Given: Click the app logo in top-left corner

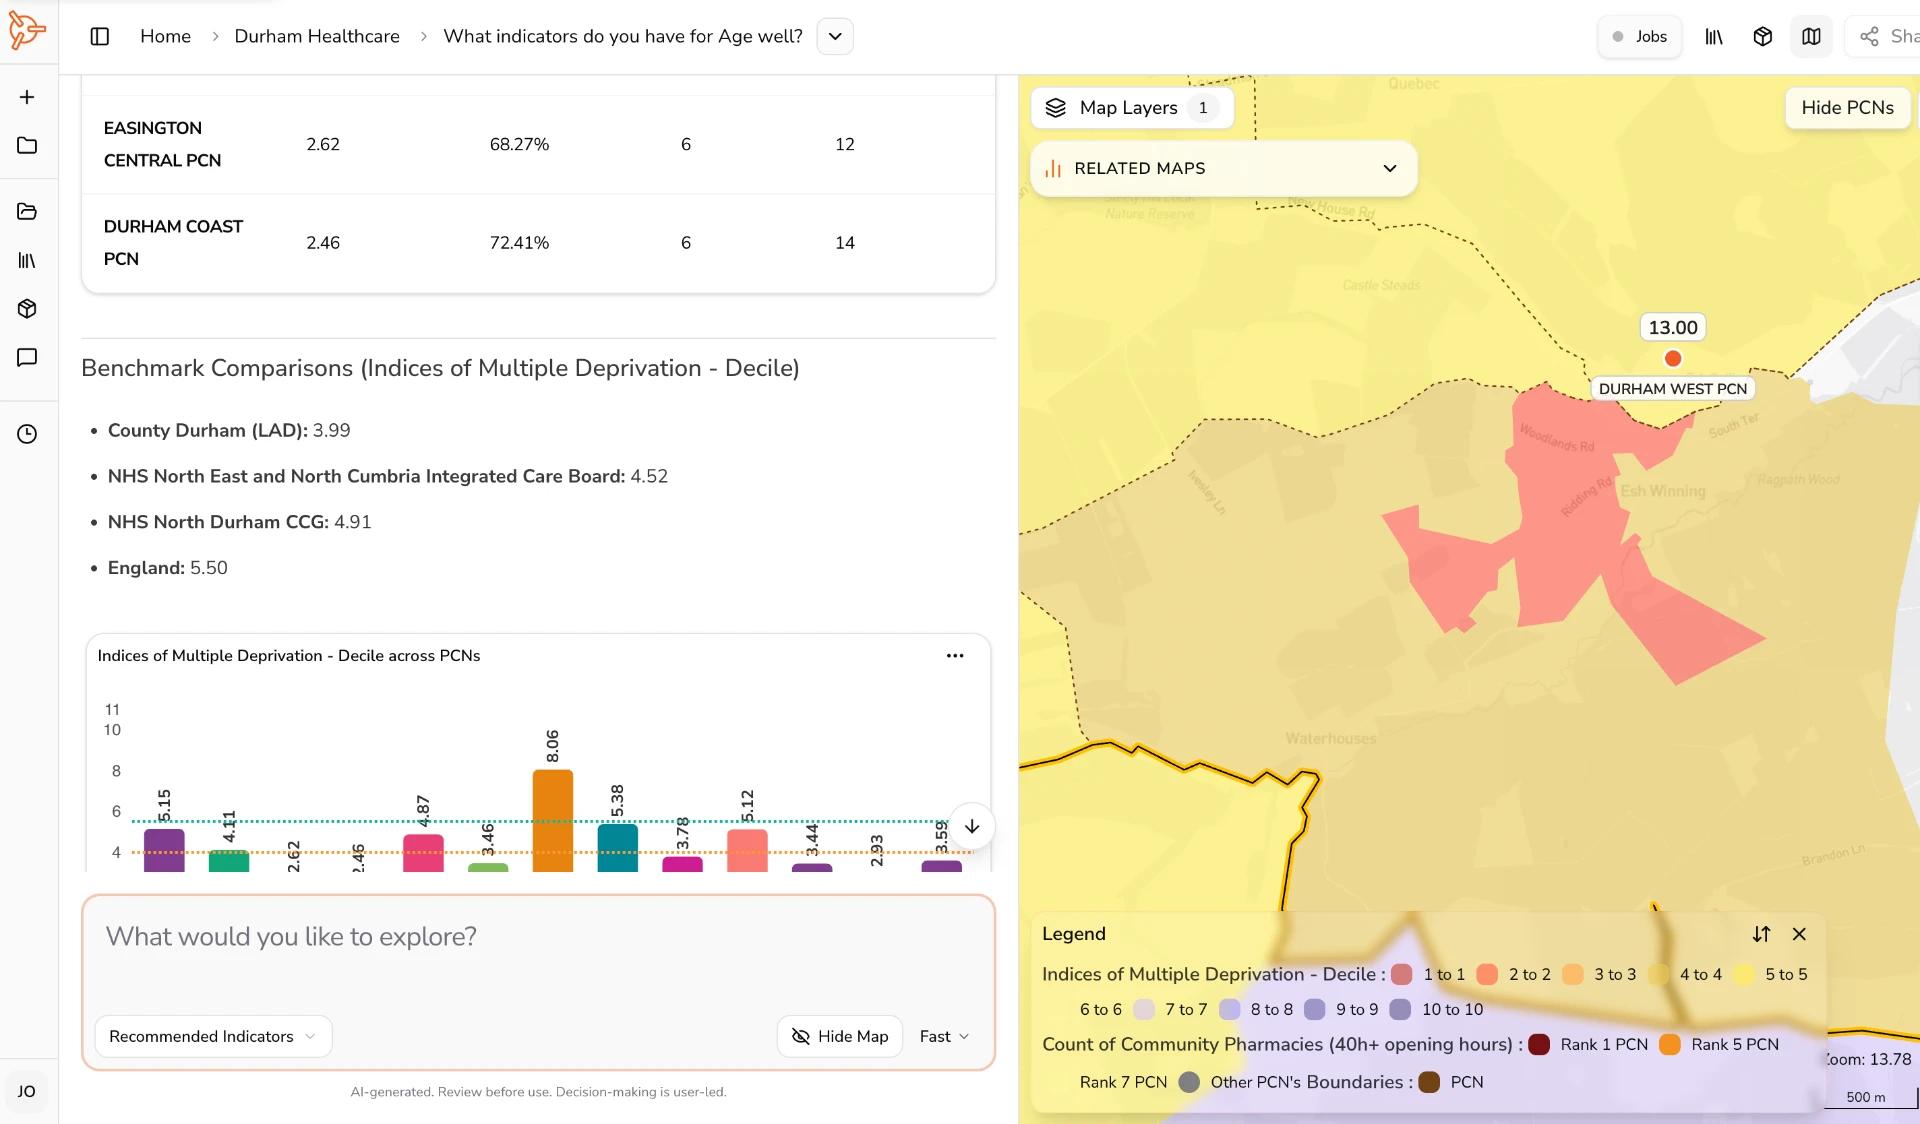Looking at the screenshot, I should (27, 31).
